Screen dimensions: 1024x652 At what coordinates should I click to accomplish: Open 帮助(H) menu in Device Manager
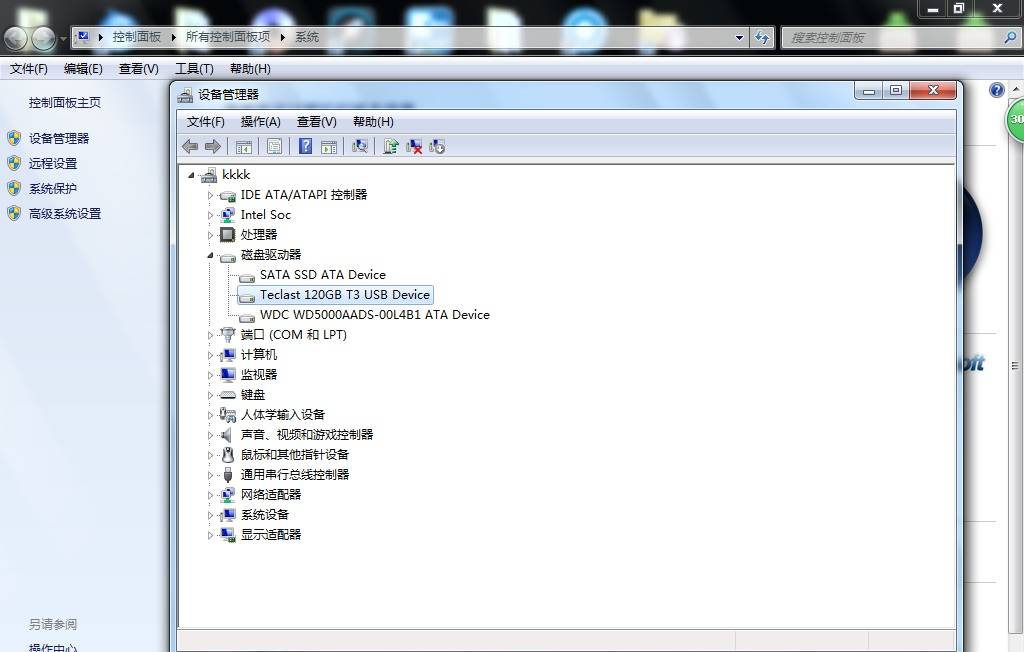(x=373, y=122)
